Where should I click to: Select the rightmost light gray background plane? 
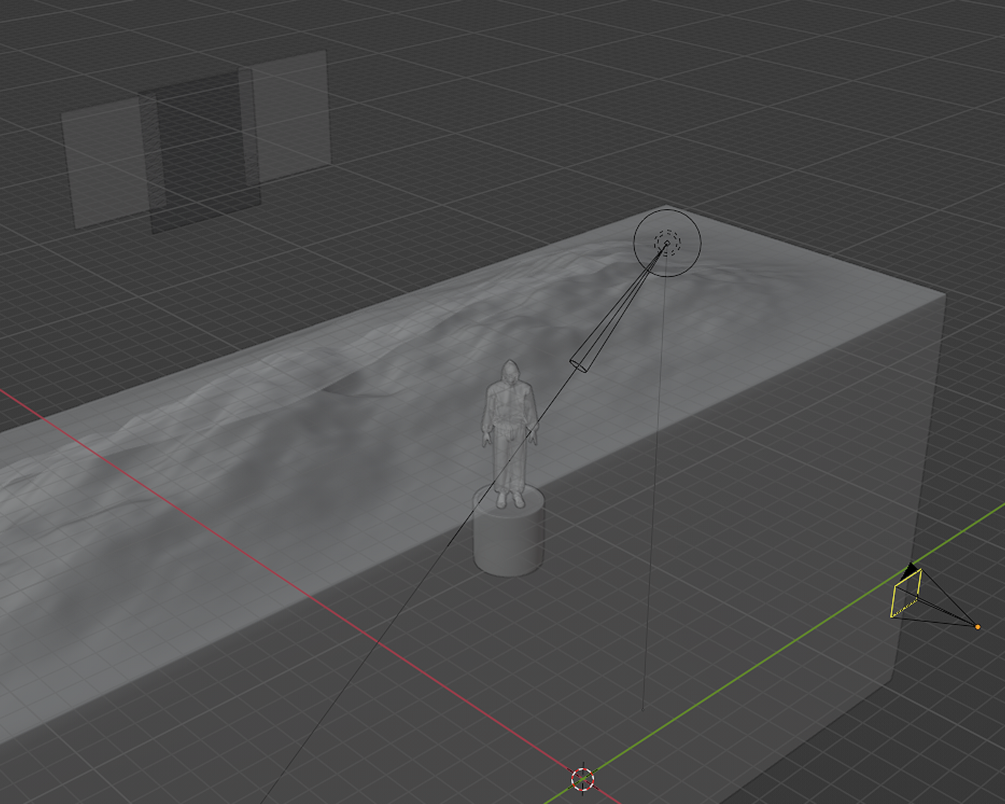coord(287,117)
